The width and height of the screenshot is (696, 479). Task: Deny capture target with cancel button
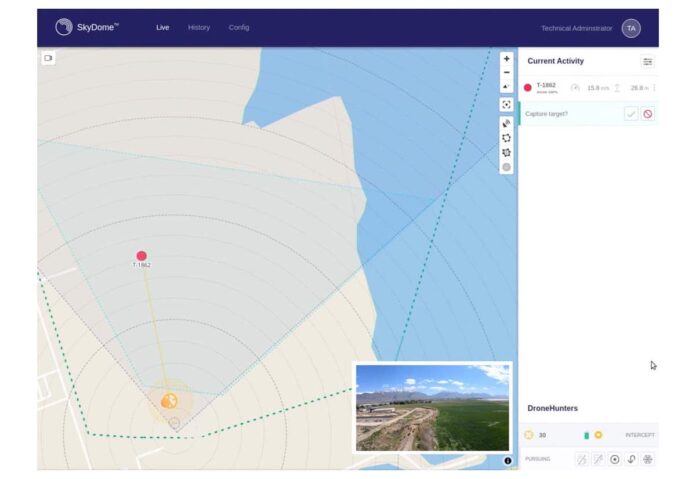[648, 114]
